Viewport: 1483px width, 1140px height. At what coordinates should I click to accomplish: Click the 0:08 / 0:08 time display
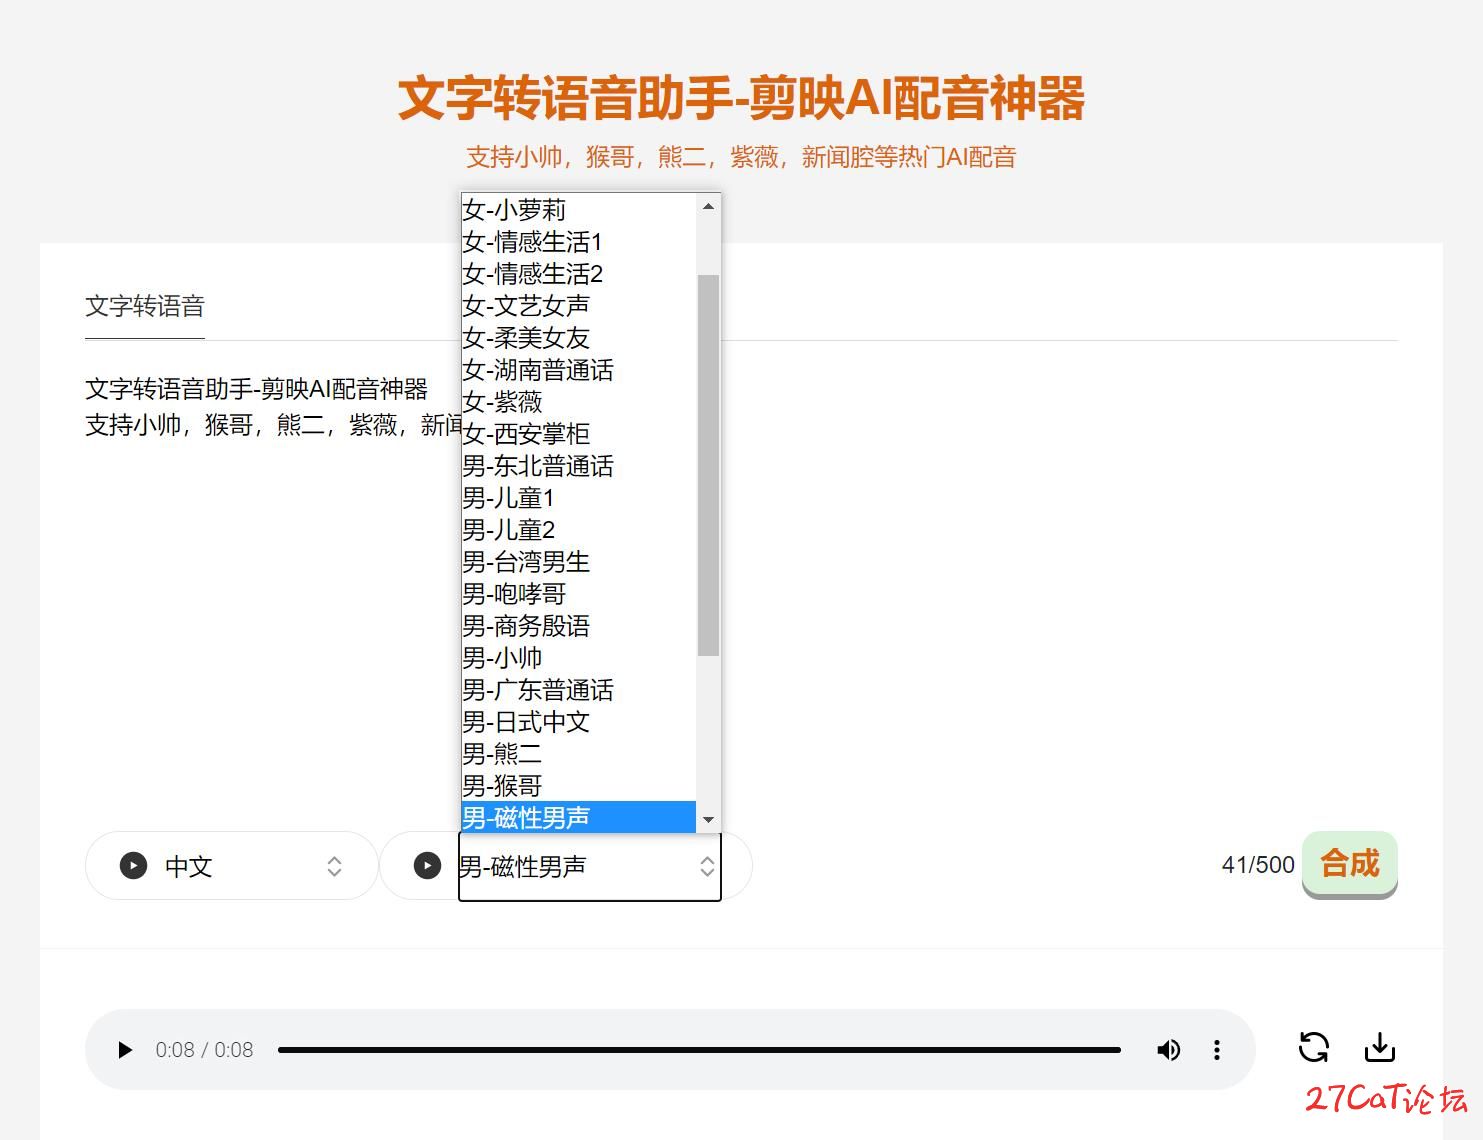point(204,1050)
